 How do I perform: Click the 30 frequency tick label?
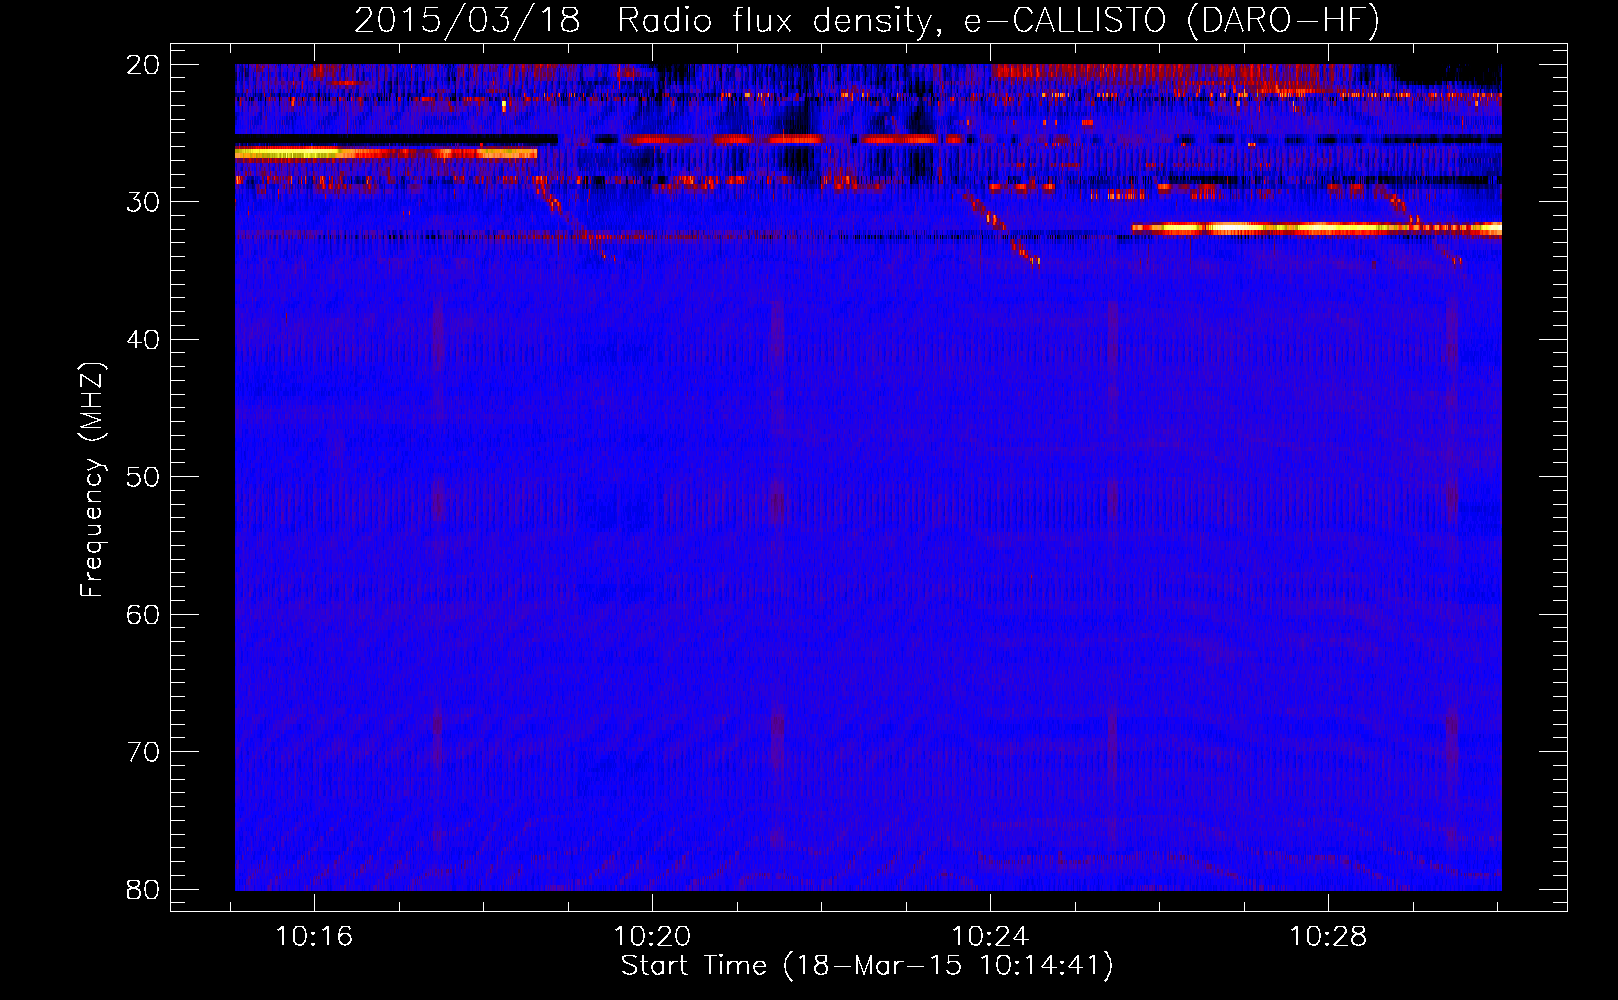143,202
